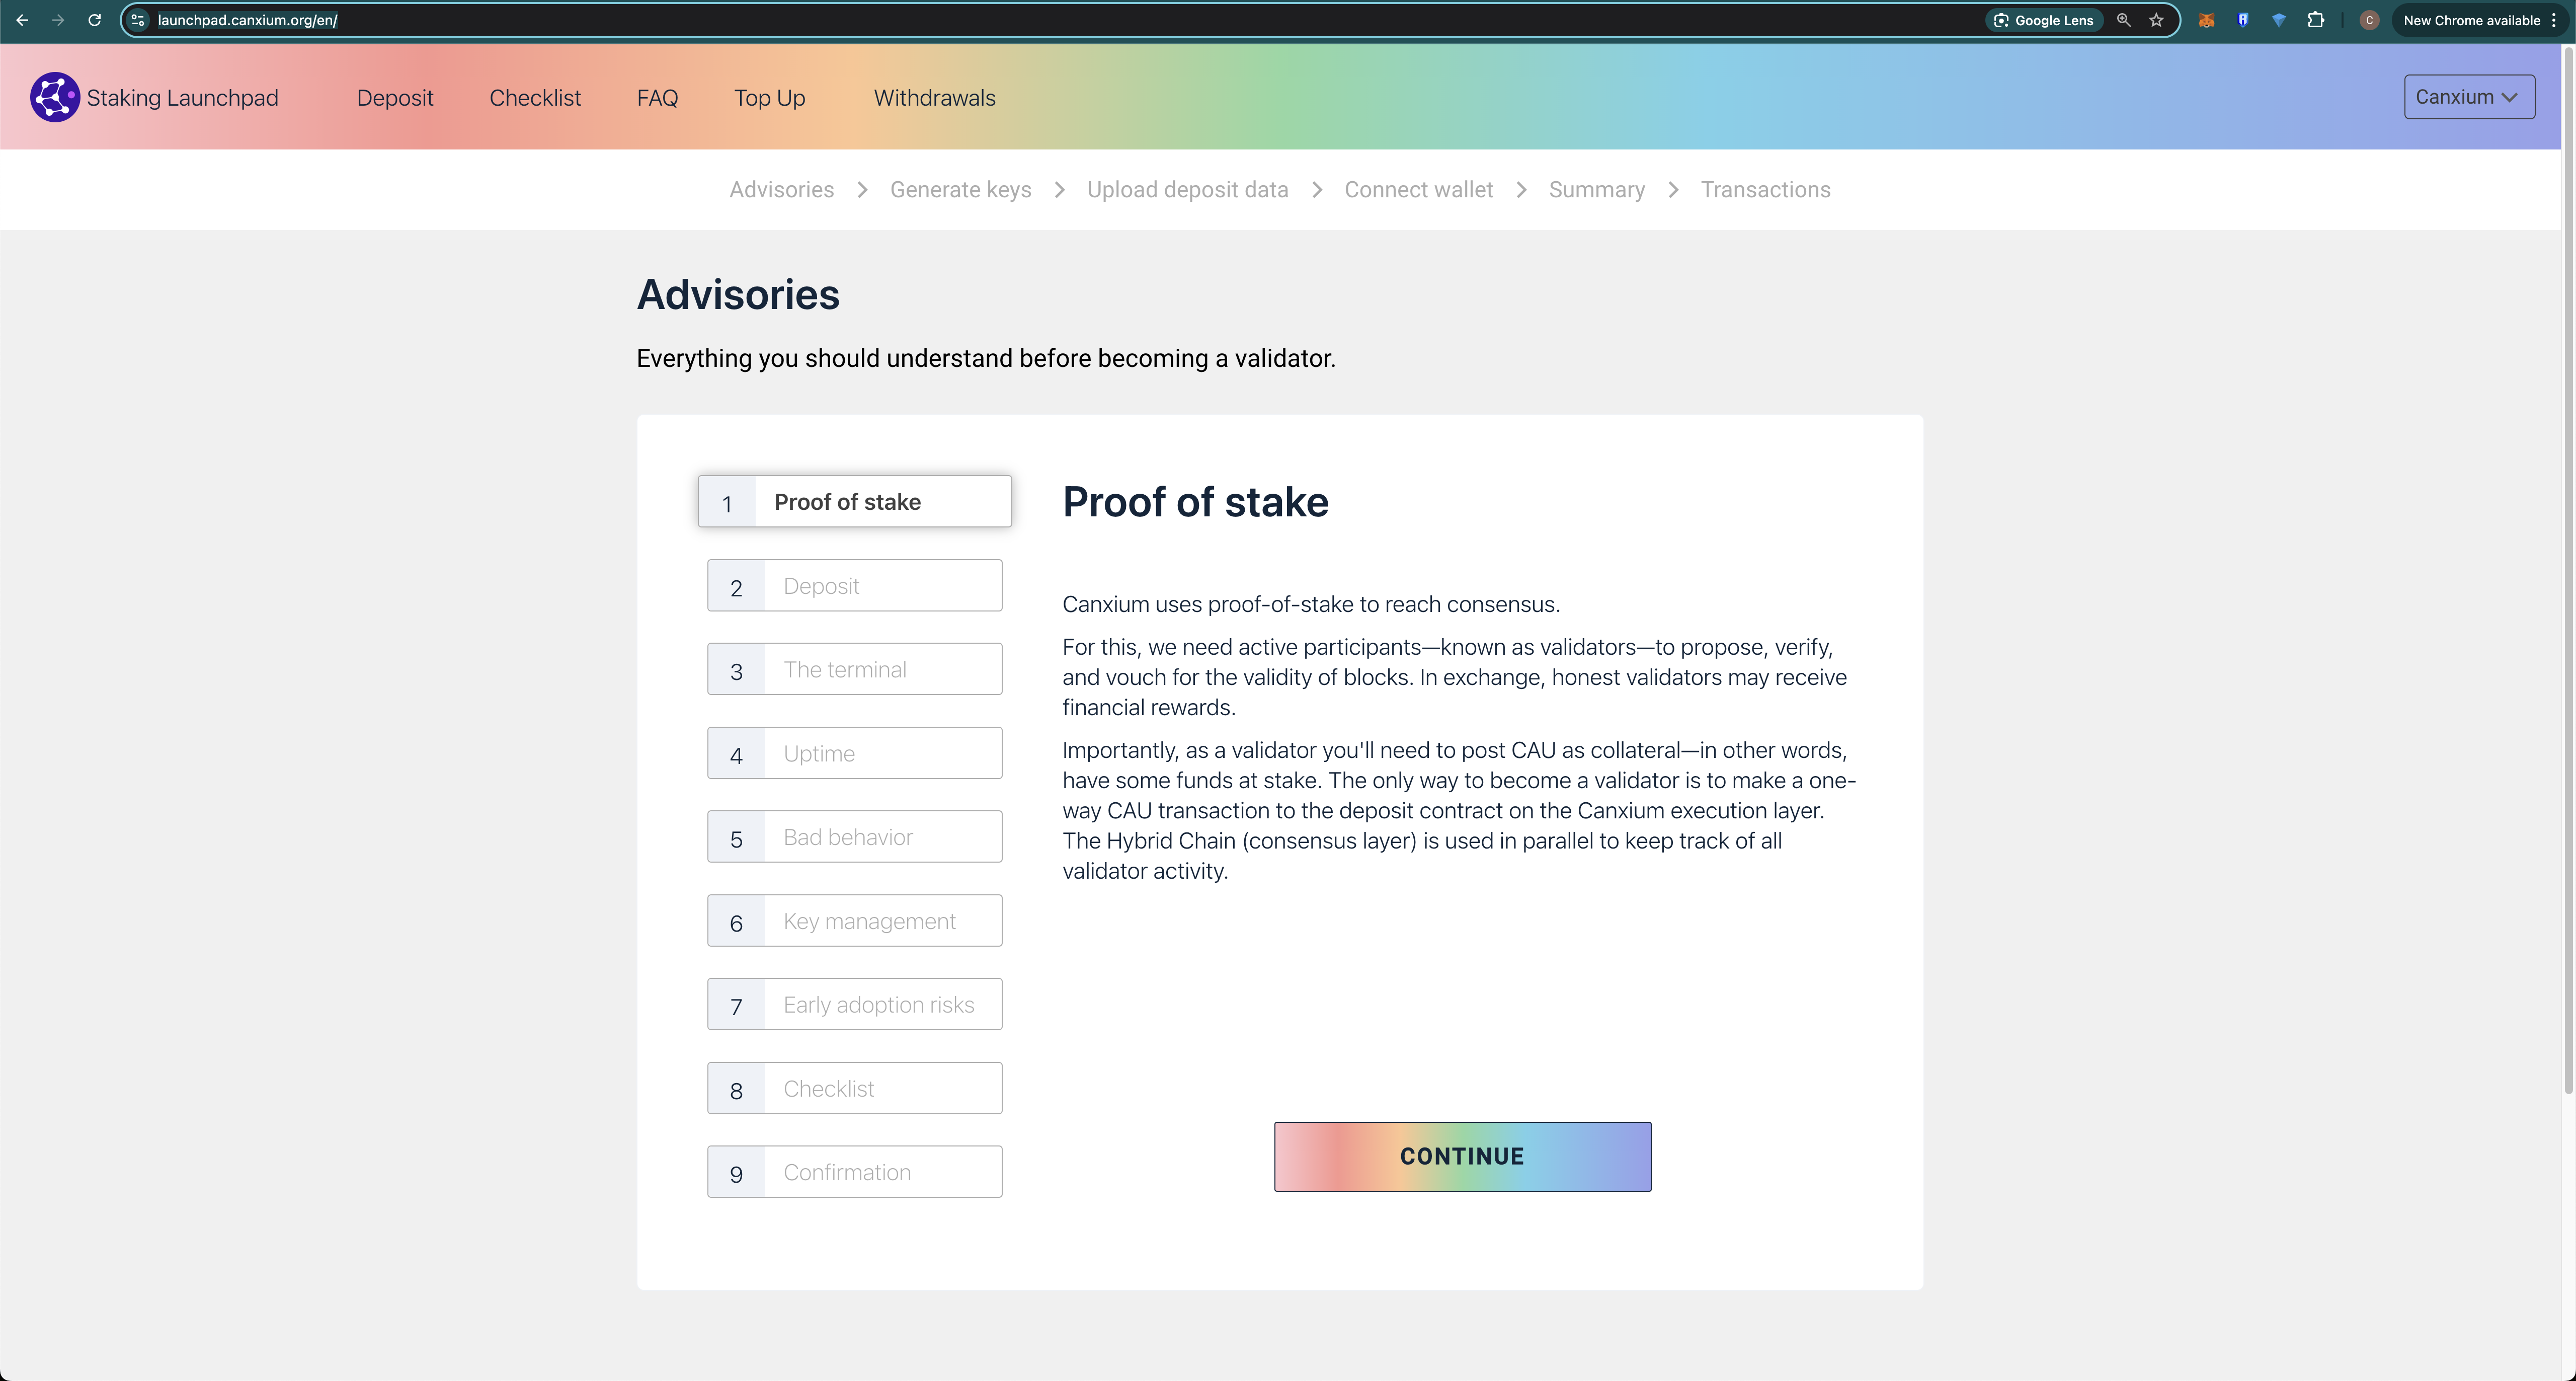Reload the page
Image resolution: width=2576 pixels, height=1381 pixels.
[94, 20]
